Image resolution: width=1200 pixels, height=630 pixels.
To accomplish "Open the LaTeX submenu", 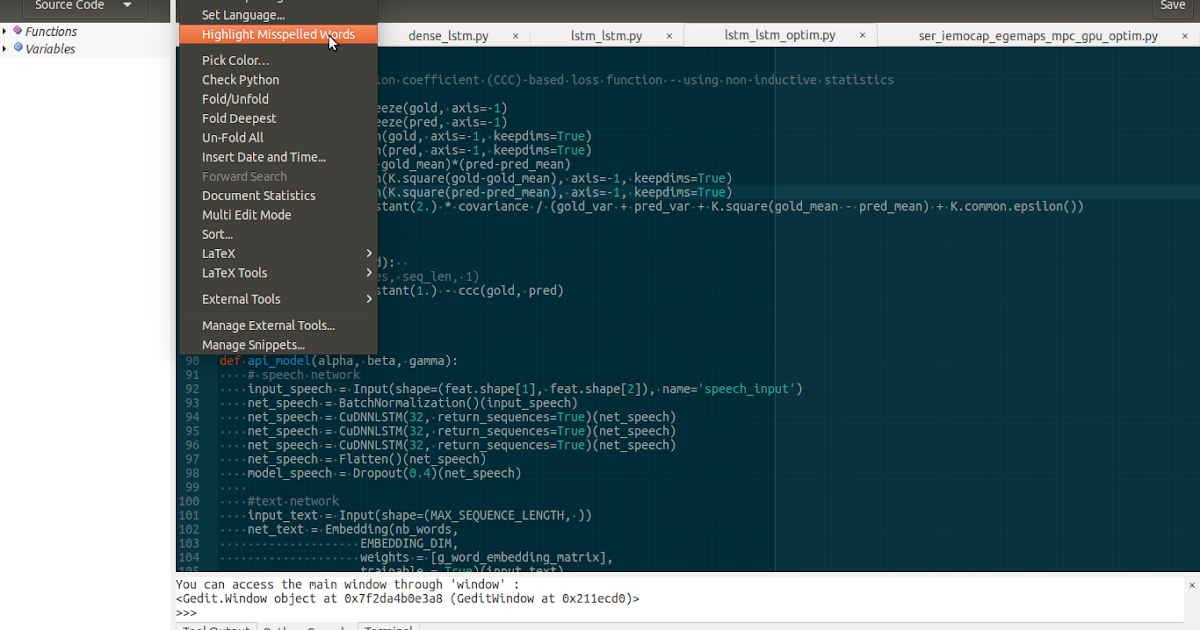I will click(x=278, y=254).
